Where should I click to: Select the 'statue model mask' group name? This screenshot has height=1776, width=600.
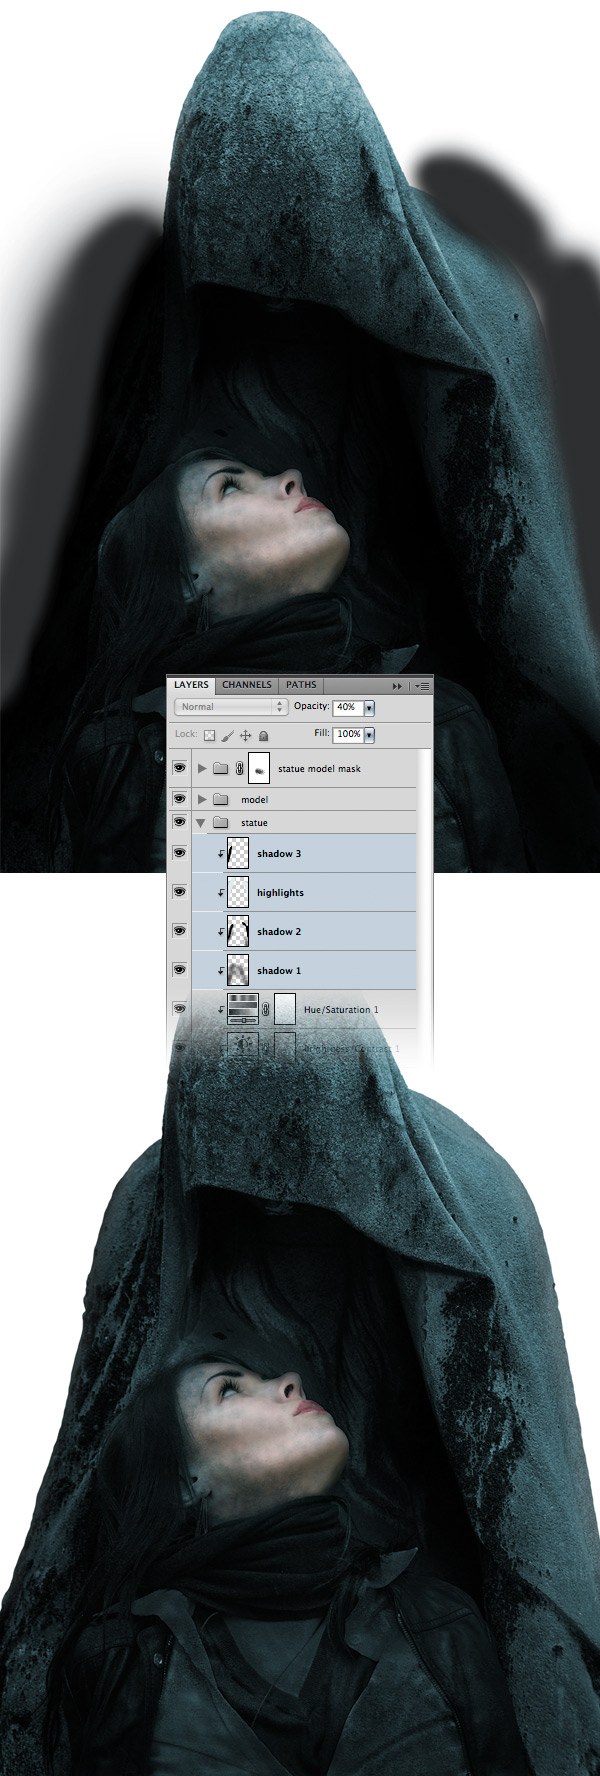pos(320,769)
